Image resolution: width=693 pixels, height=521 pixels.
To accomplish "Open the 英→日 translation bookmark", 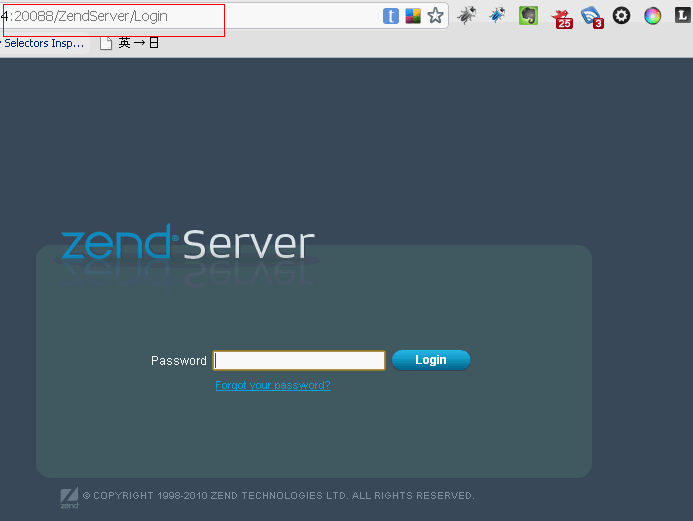I will (129, 43).
